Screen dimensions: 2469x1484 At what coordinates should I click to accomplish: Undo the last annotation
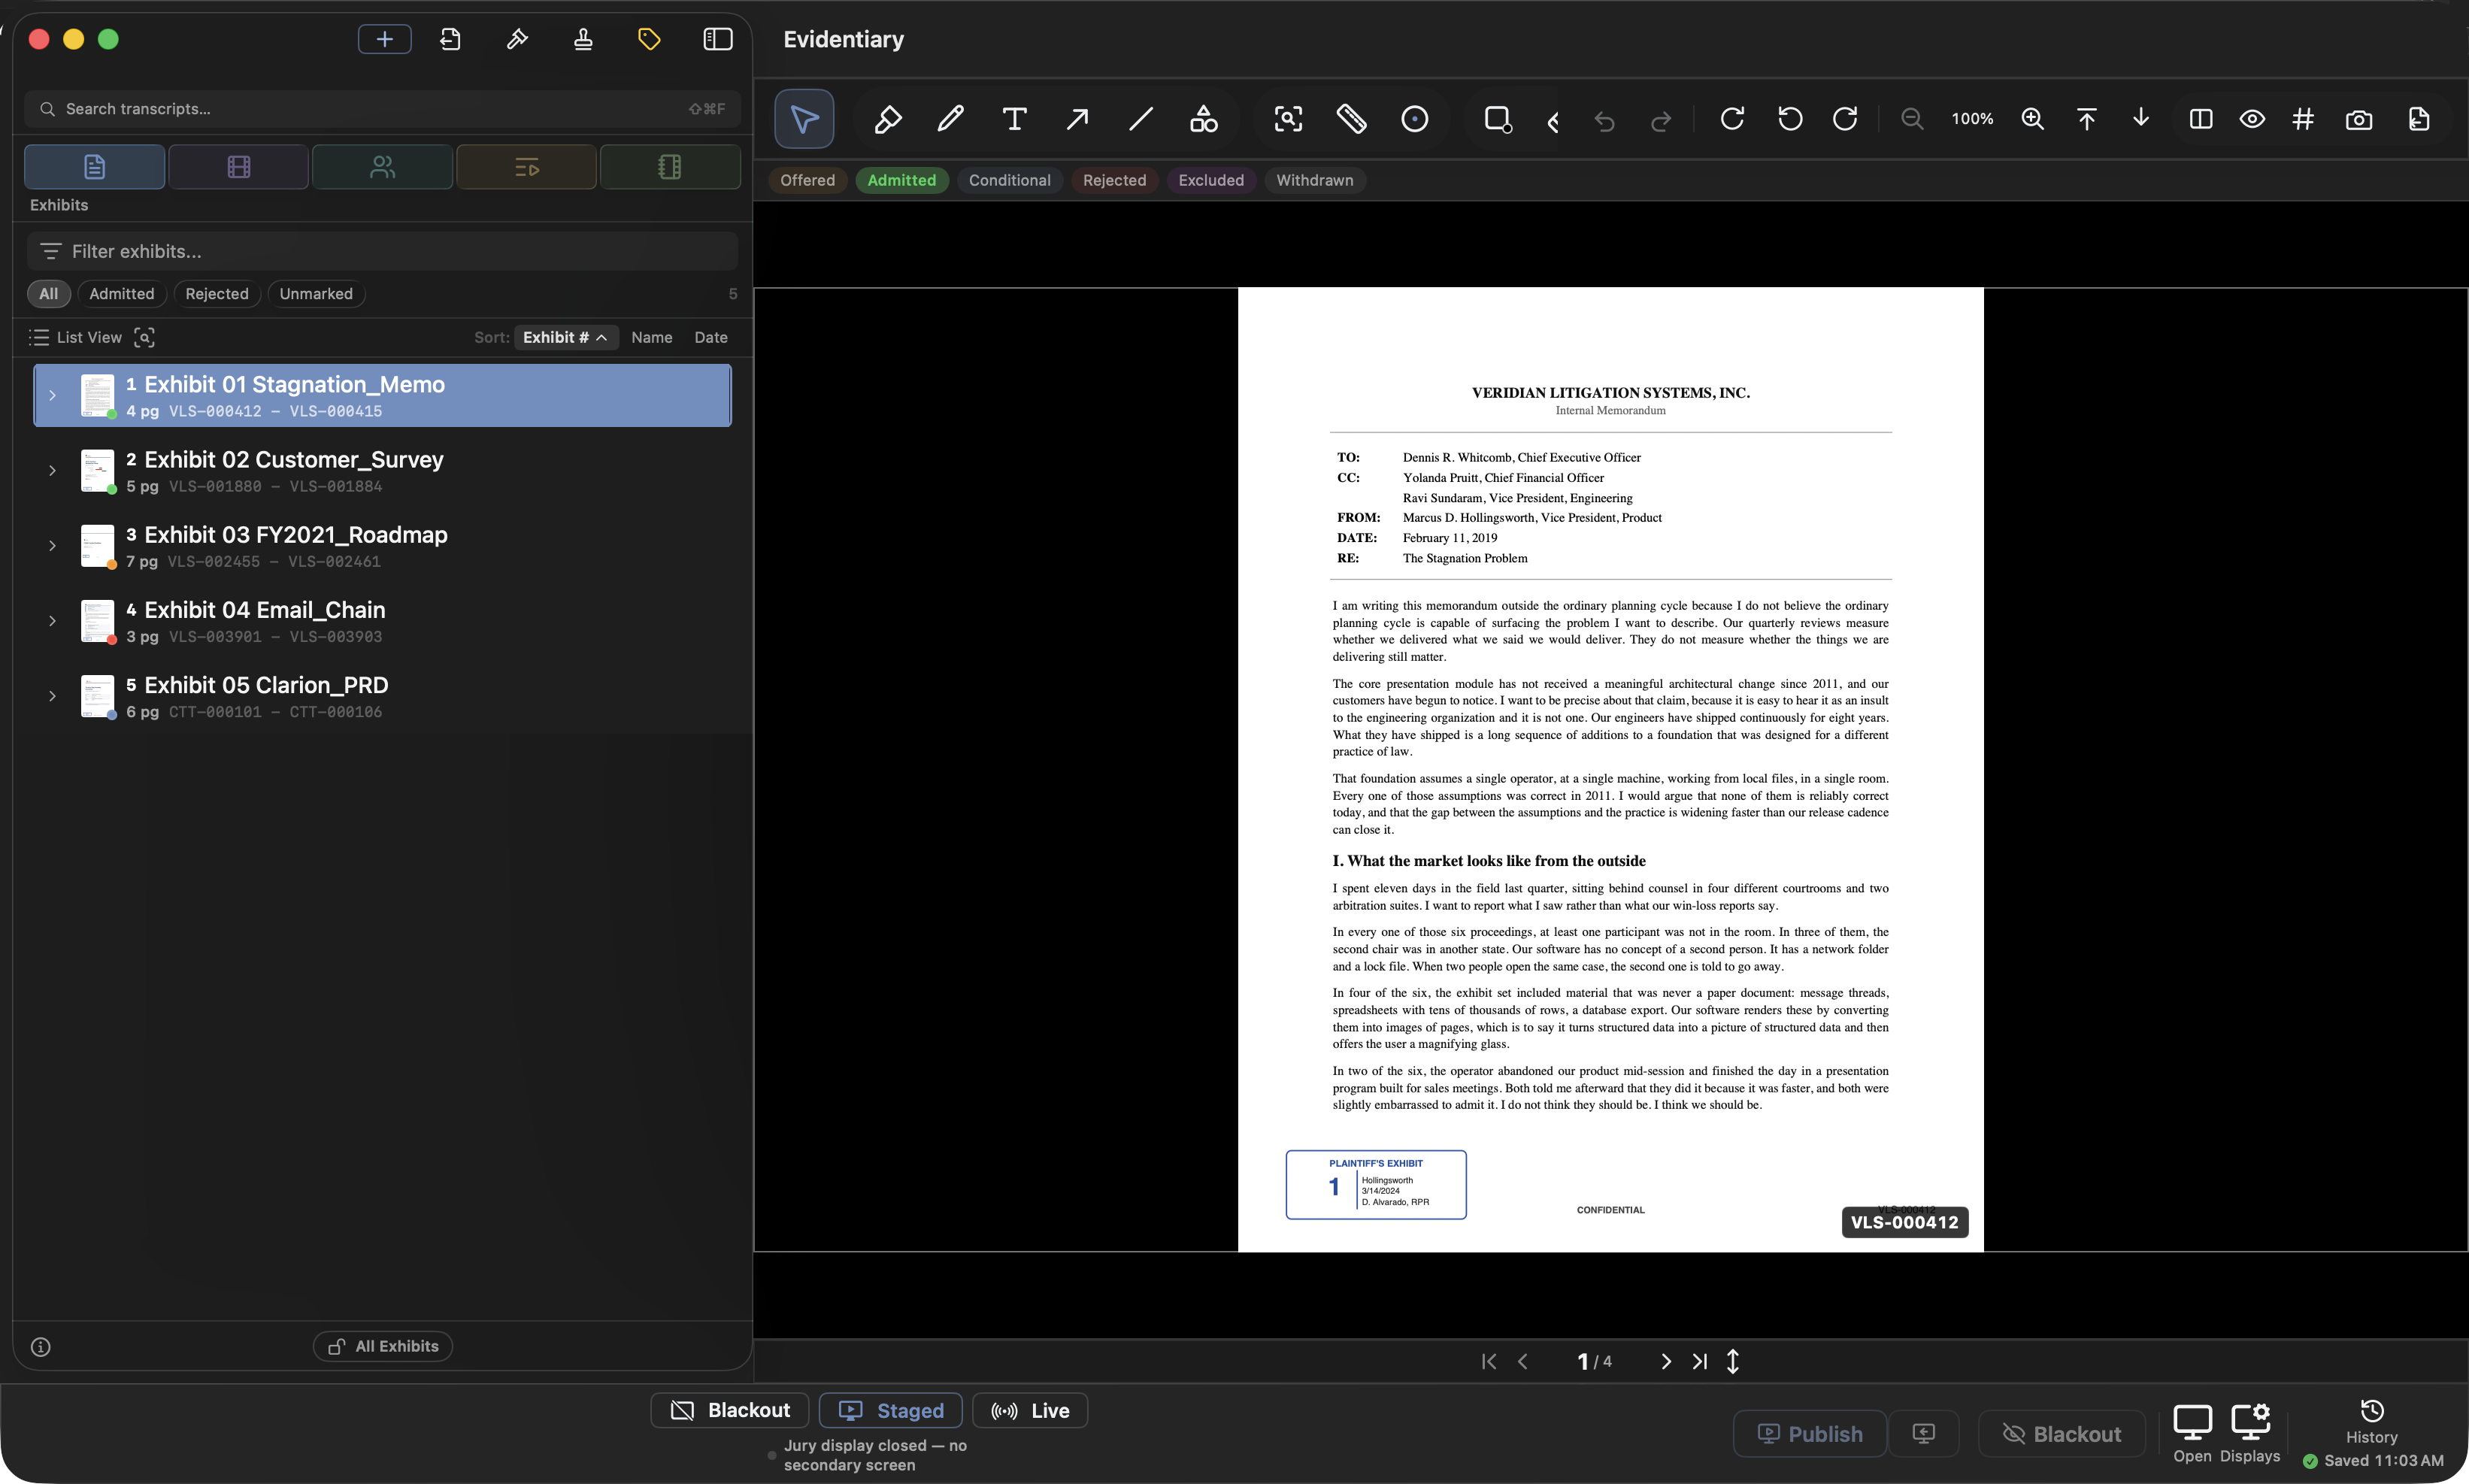coord(1604,121)
